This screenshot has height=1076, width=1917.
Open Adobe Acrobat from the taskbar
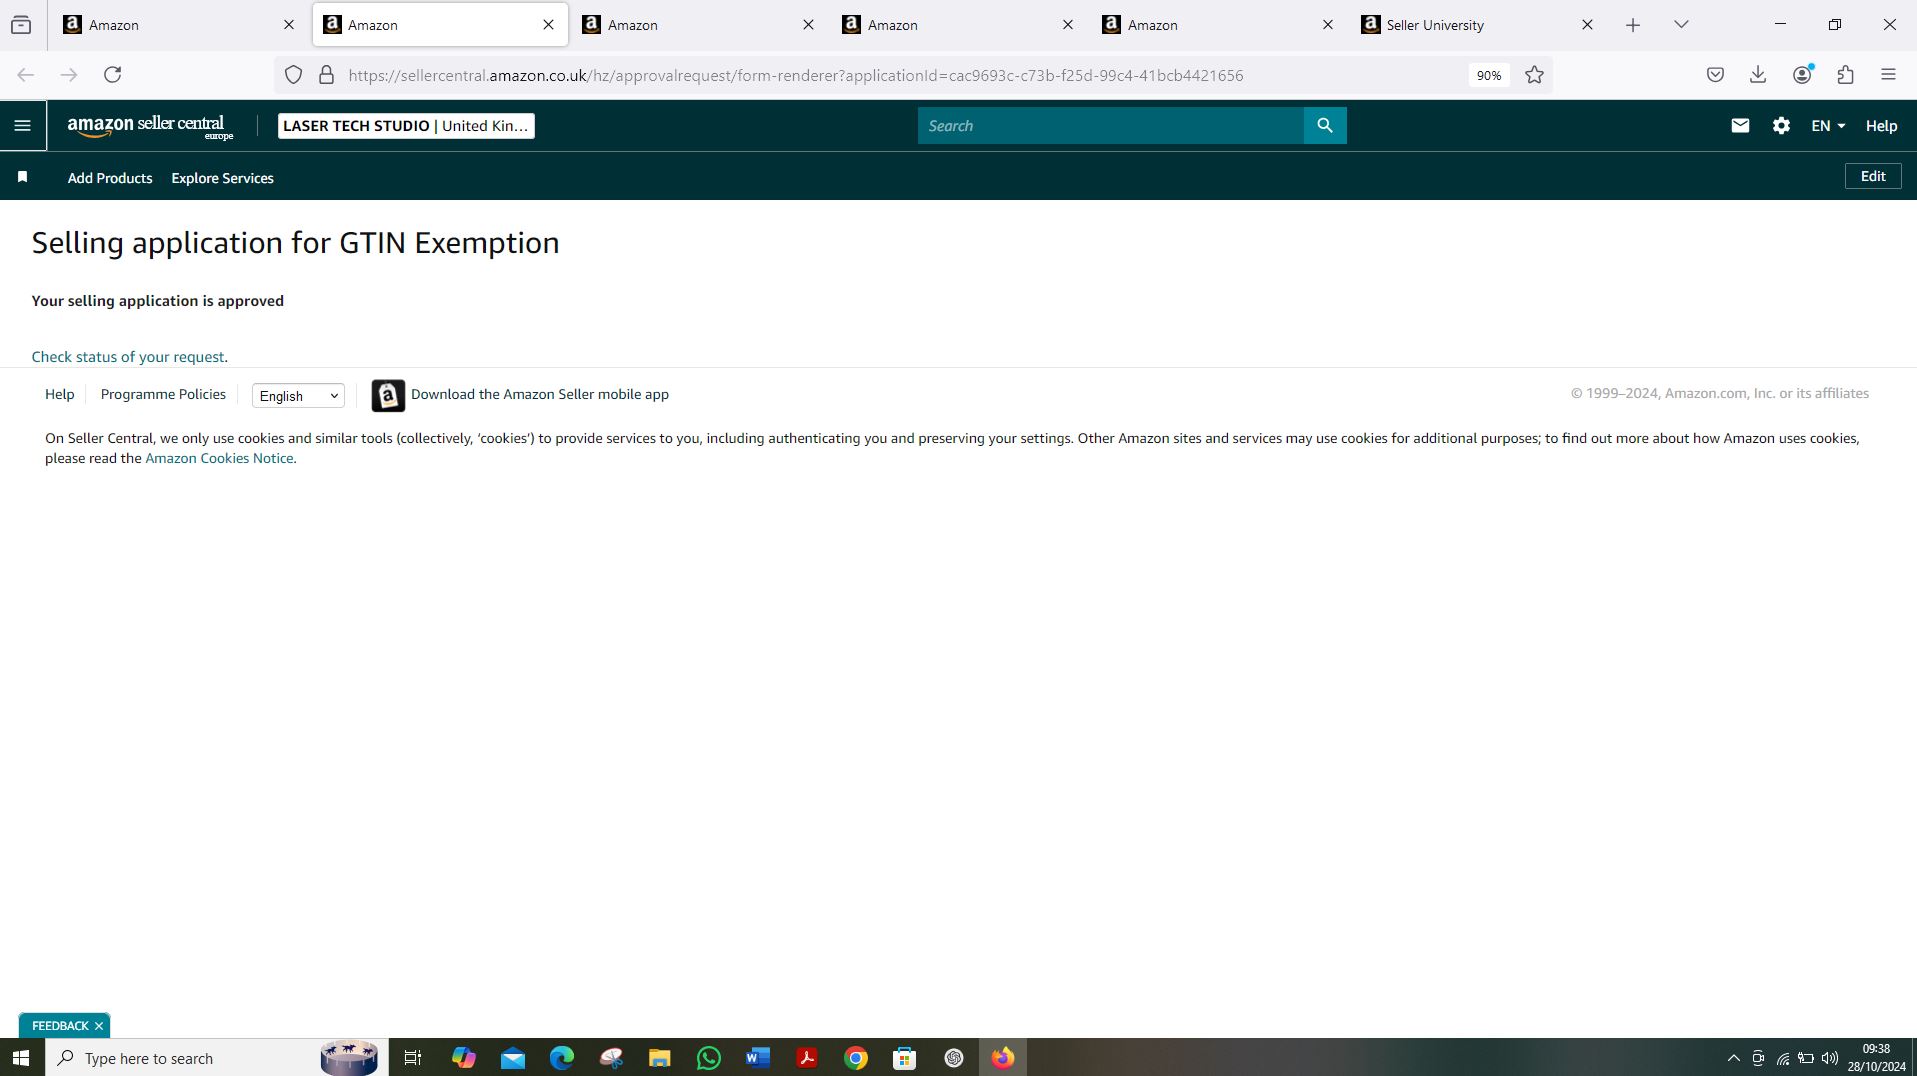point(806,1058)
